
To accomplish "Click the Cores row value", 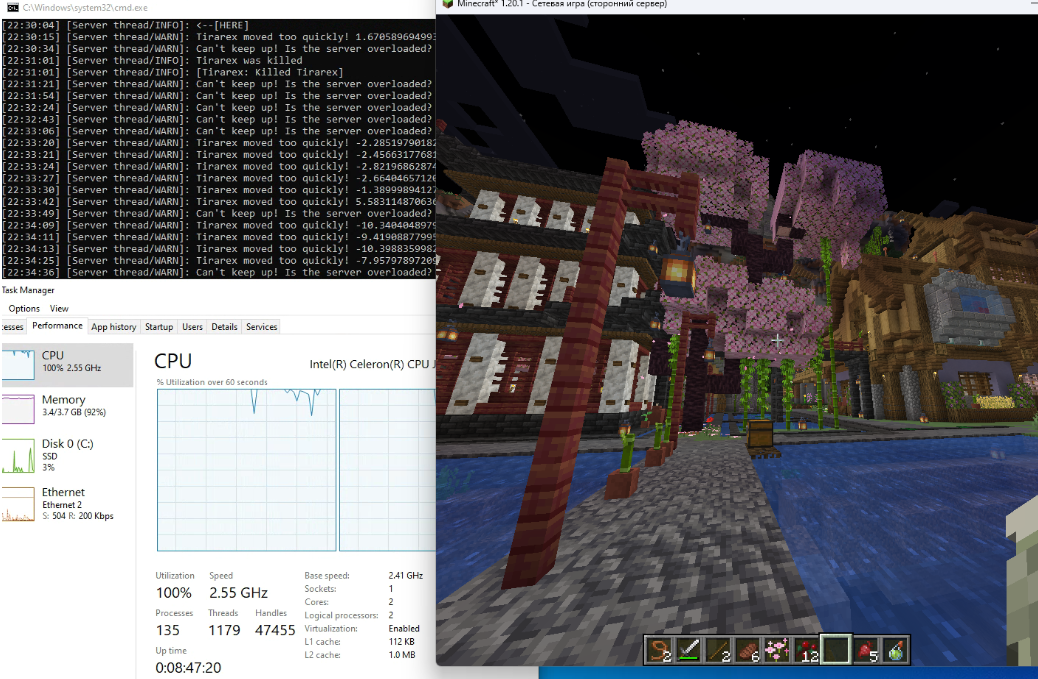I will 391,602.
